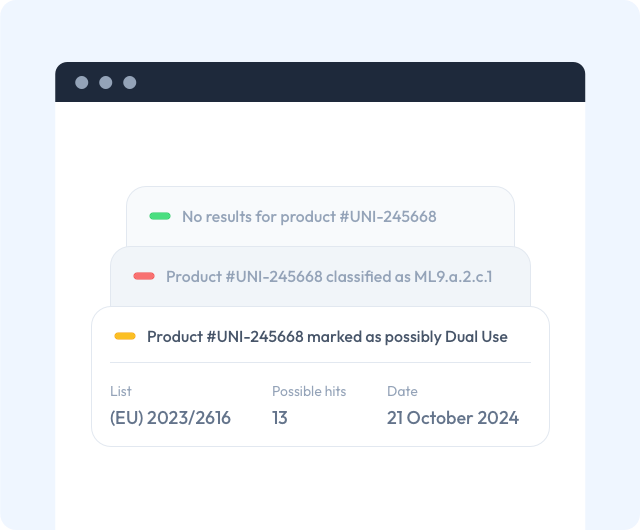This screenshot has height=530, width=640.
Task: Select the 'marked as possibly Dual Use' title
Action: click(327, 337)
